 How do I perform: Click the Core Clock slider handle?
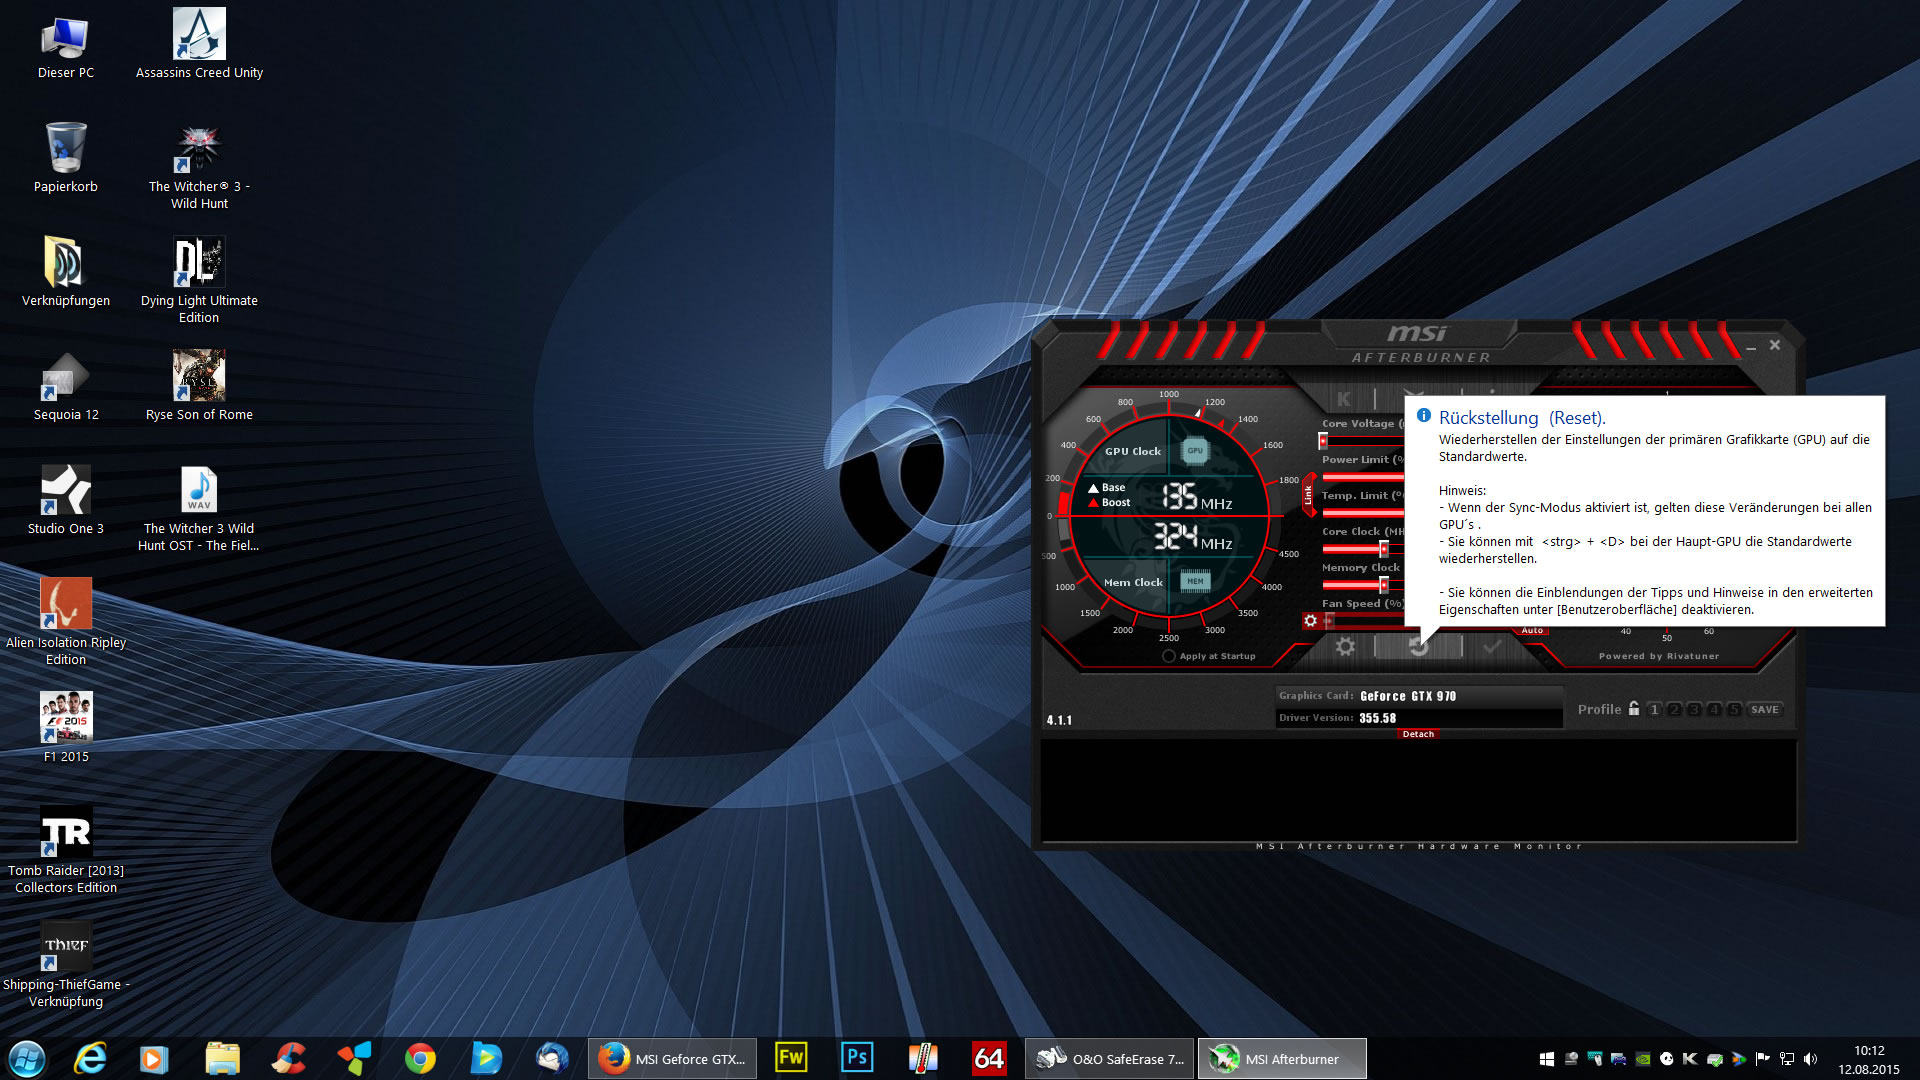tap(1384, 548)
